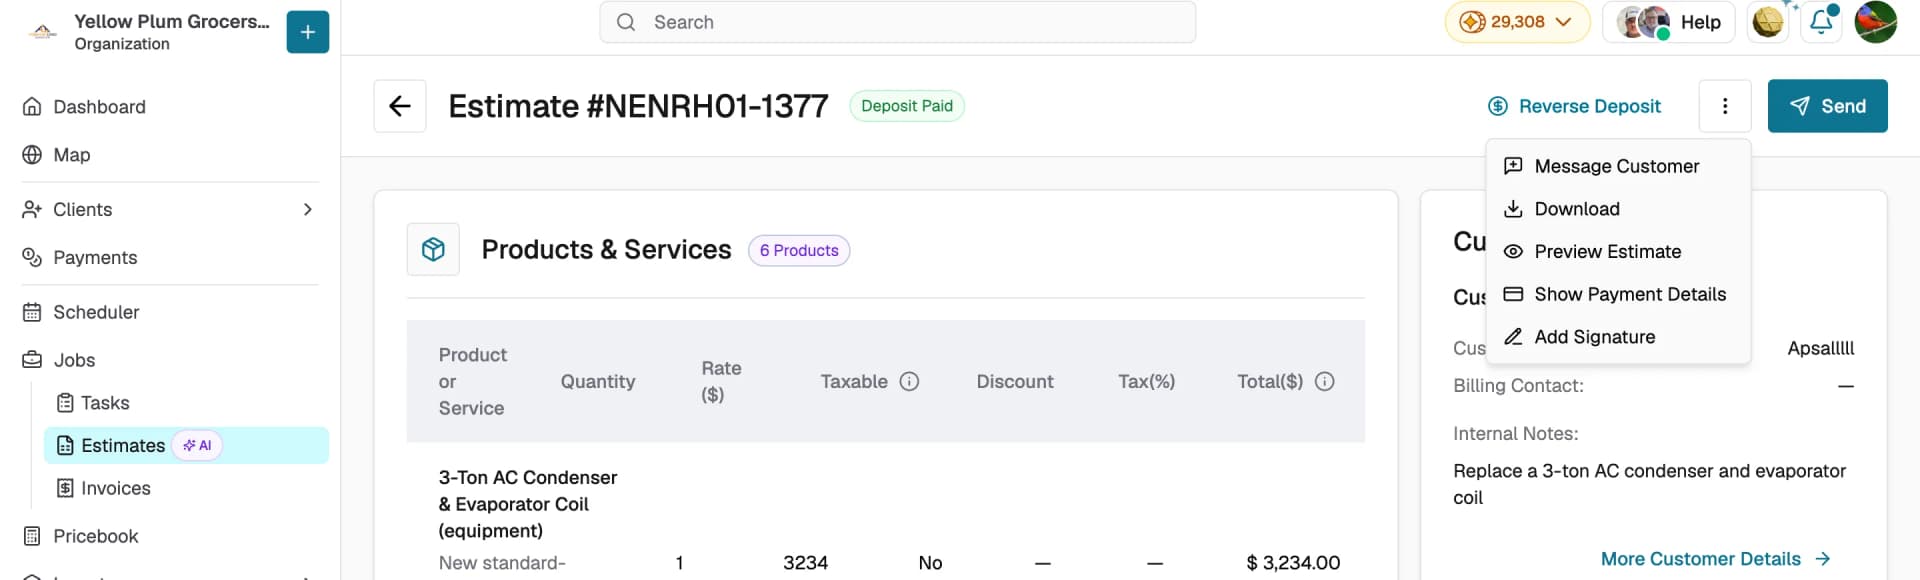
Task: Click the Tasks clipboard icon
Action: (x=65, y=403)
